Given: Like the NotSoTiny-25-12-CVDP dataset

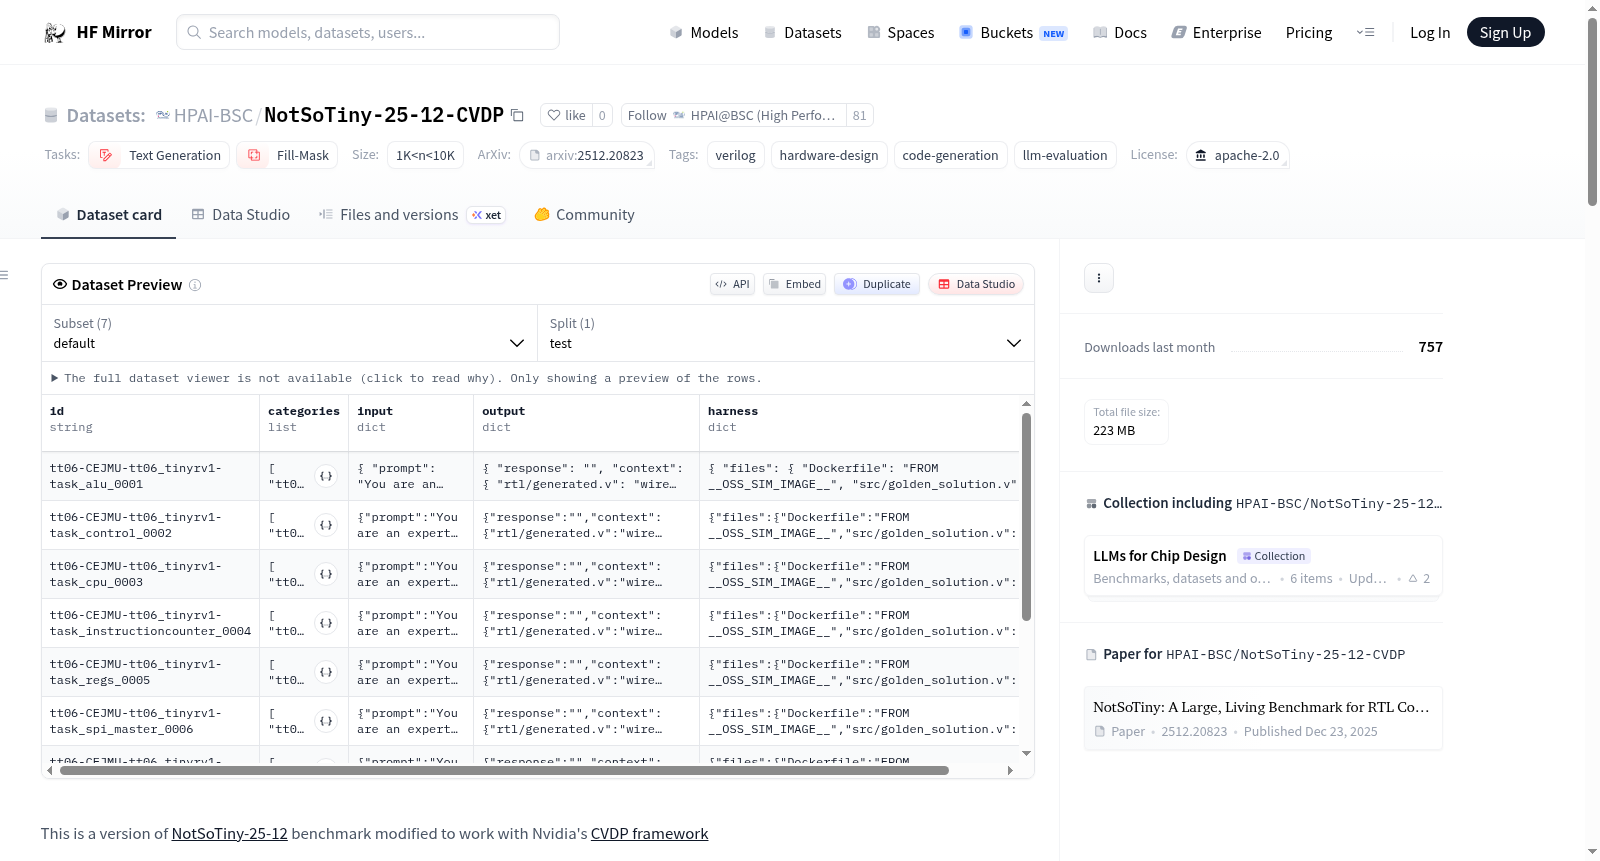Looking at the screenshot, I should (x=566, y=115).
